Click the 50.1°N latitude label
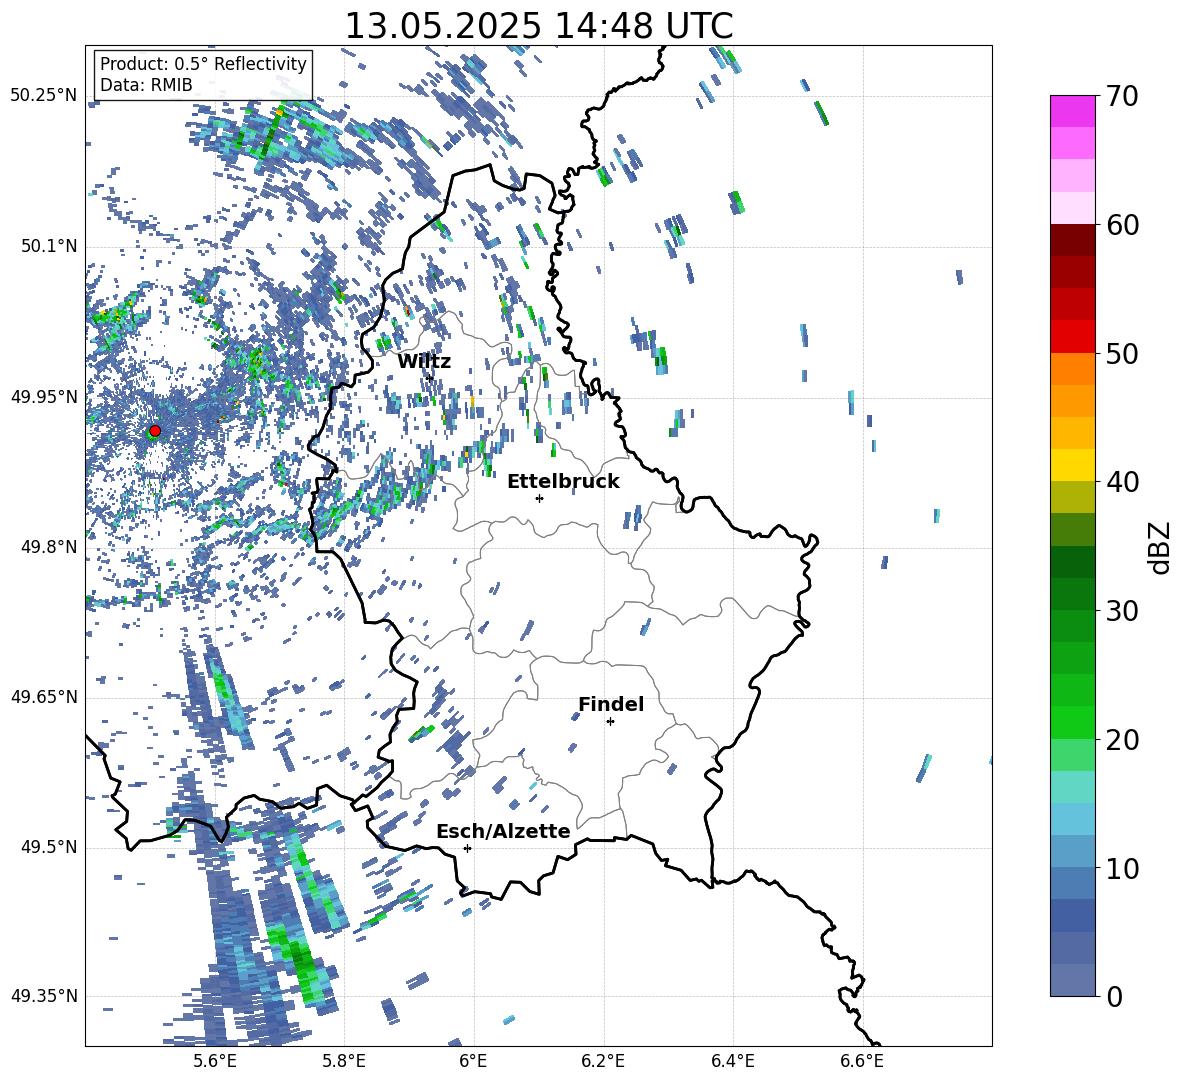The width and height of the screenshot is (1184, 1081). point(48,246)
